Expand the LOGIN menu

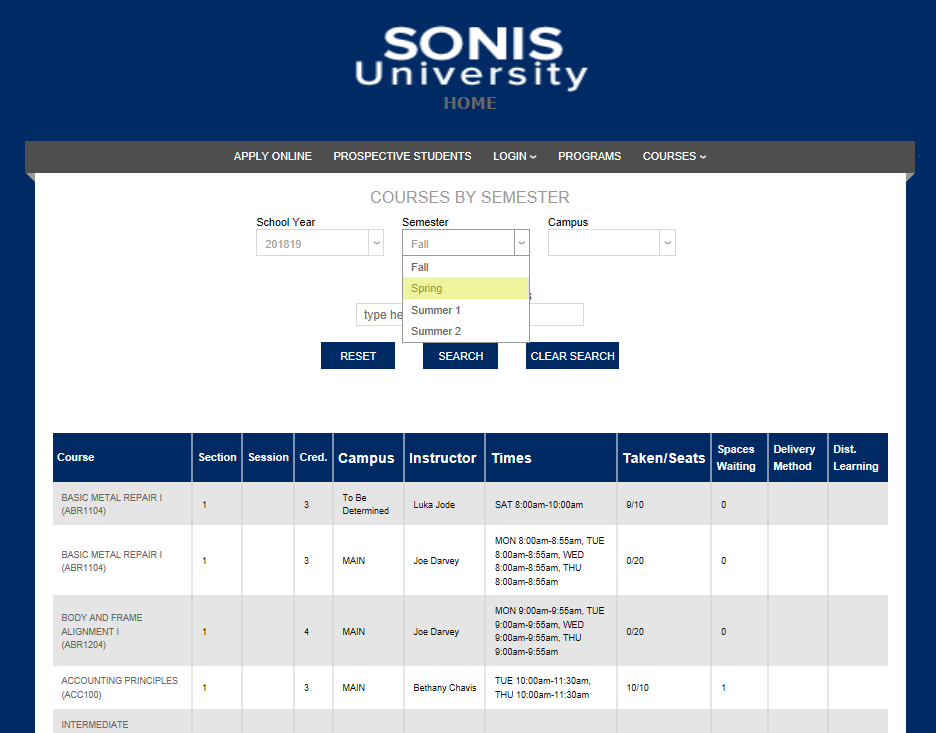pos(514,156)
